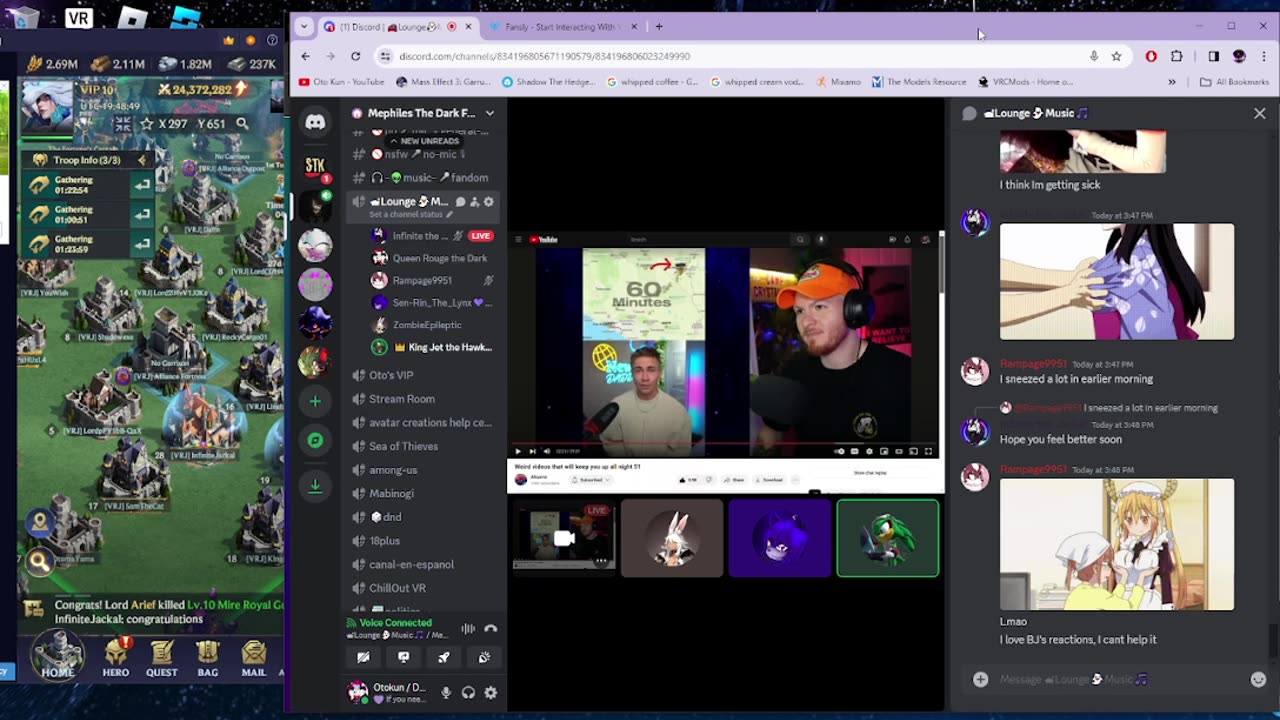This screenshot has width=1280, height=720.
Task: Join the among-us voice channel
Action: pos(425,470)
